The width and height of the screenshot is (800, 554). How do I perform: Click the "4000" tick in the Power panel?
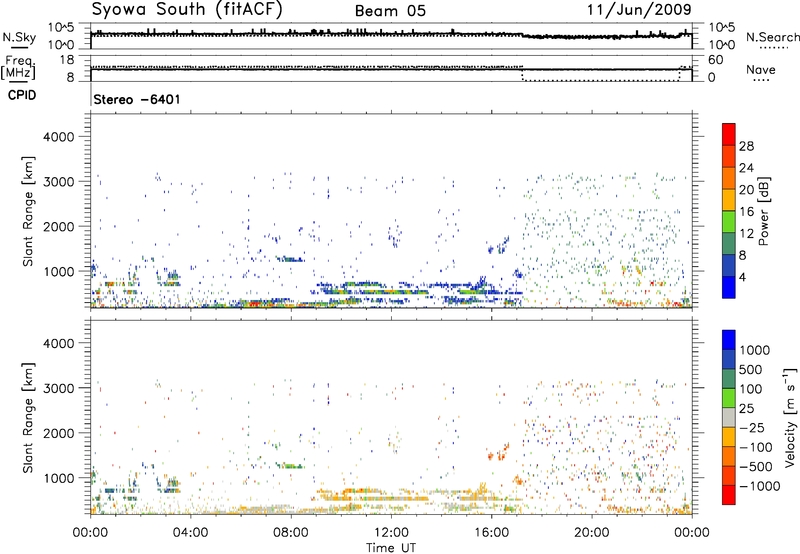pyautogui.click(x=58, y=137)
